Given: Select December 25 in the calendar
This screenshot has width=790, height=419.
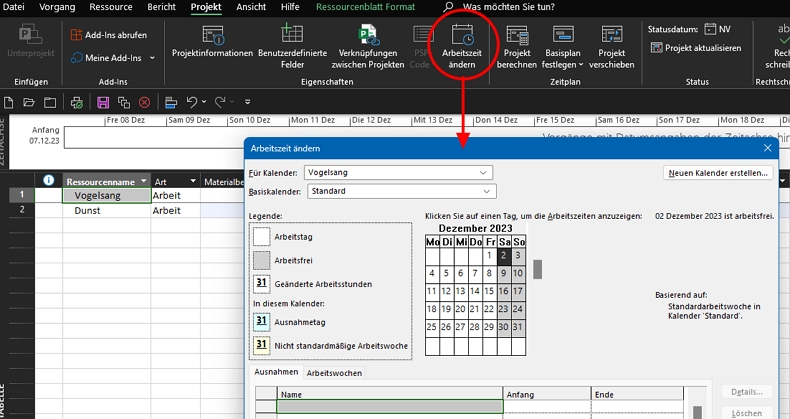Looking at the screenshot, I should pos(432,327).
